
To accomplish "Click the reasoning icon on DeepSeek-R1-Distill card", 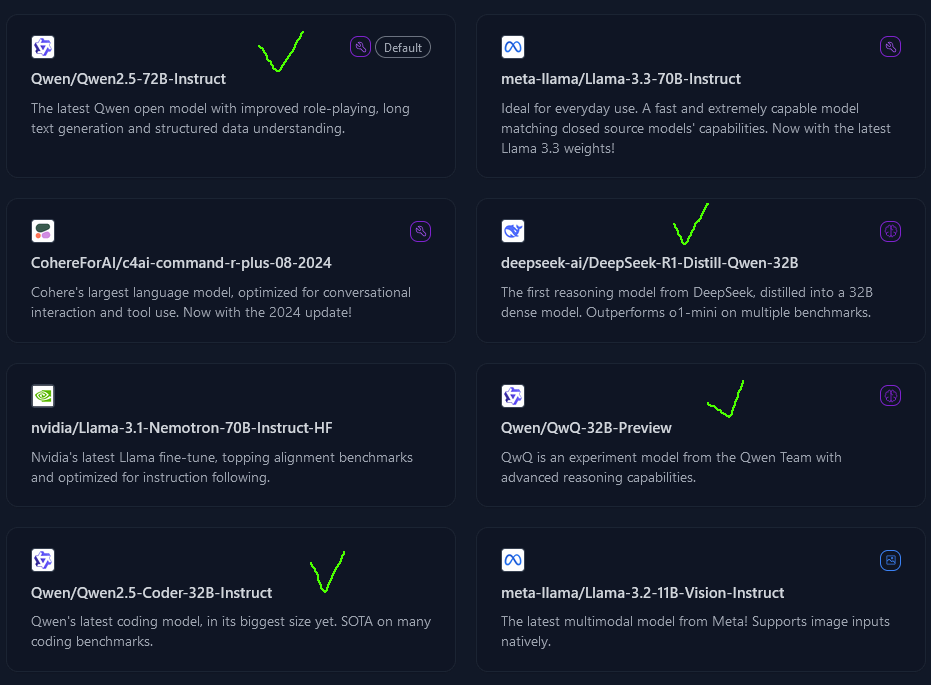I will (890, 232).
